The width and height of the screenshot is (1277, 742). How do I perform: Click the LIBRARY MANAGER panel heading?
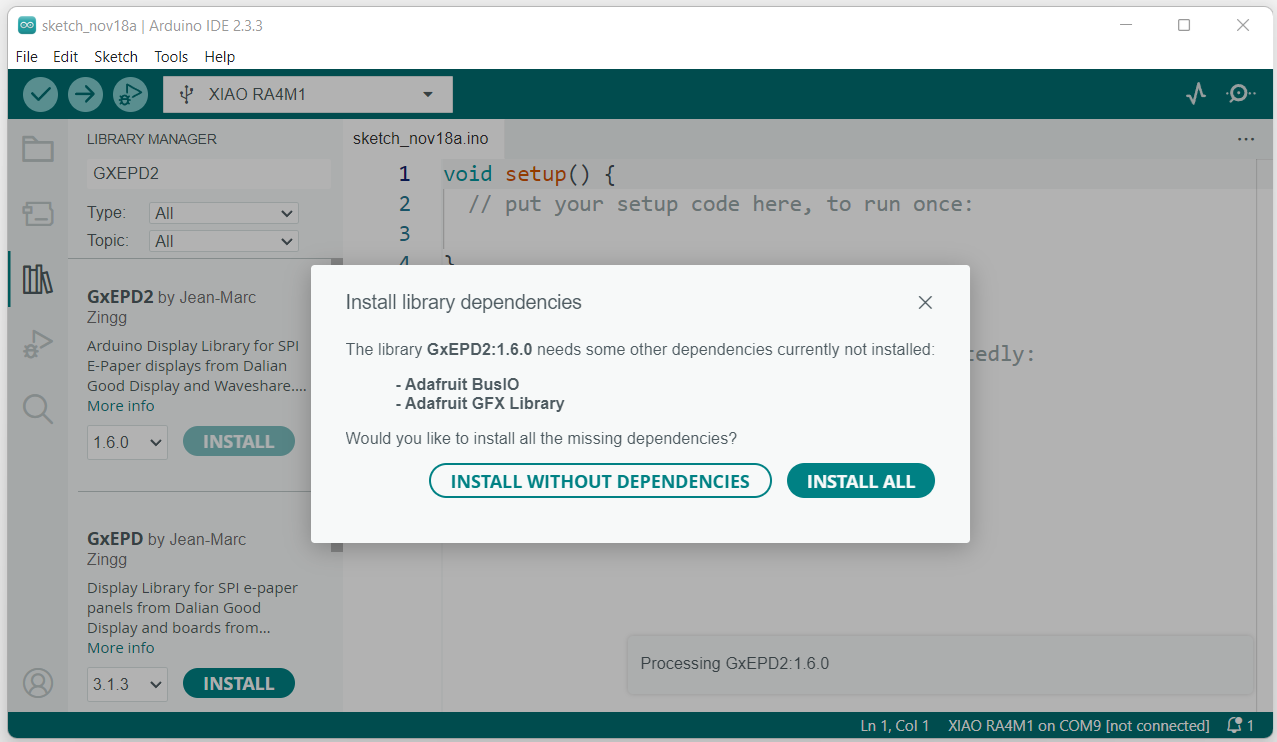tap(152, 139)
